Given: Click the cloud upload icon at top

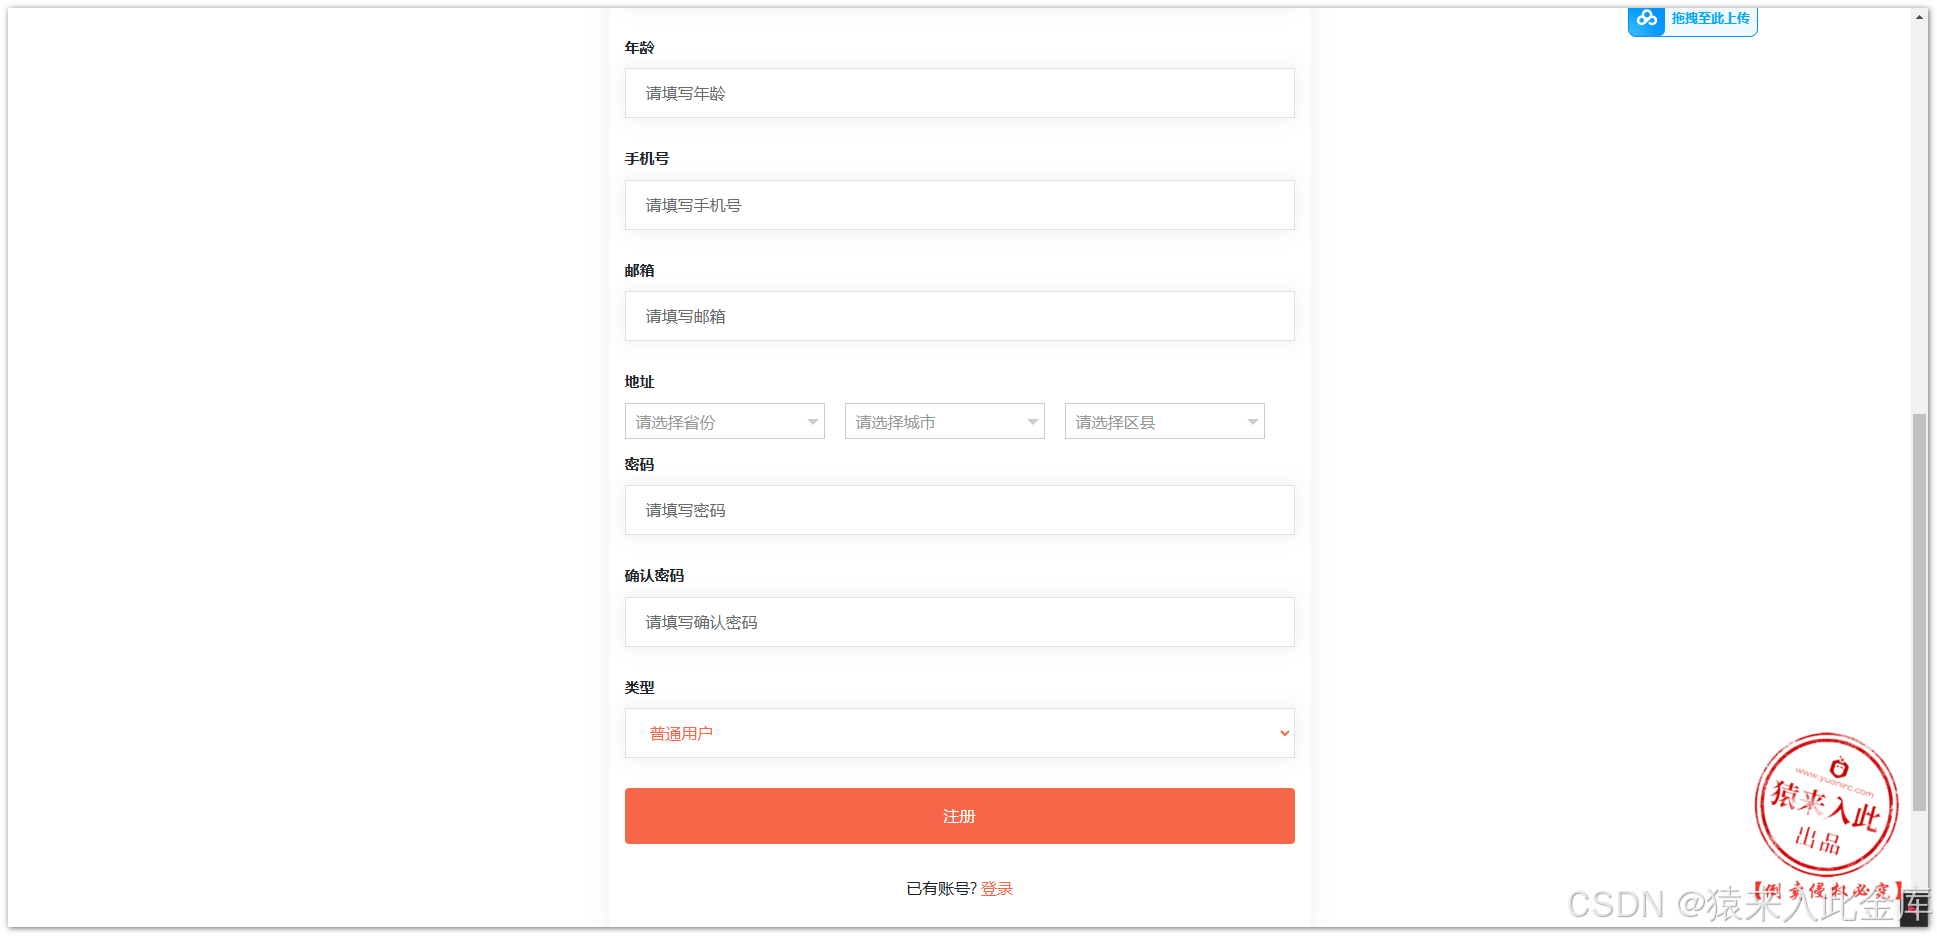Looking at the screenshot, I should coord(1646,19).
